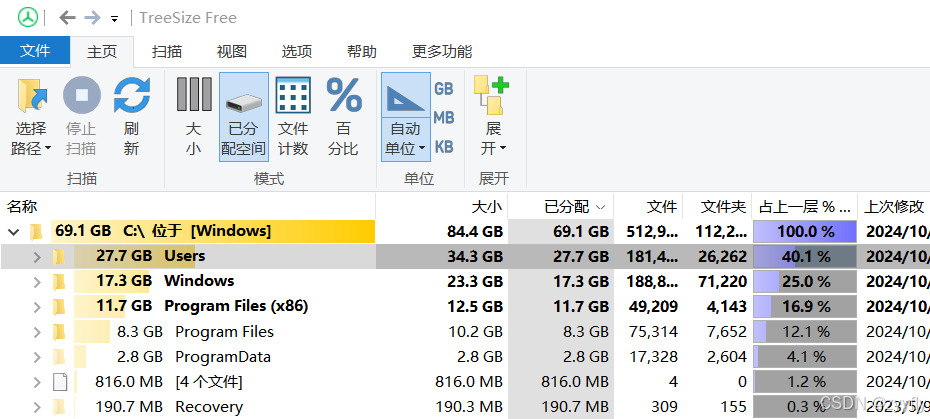Screen dimensions: 930x419
Task: Click the [4 个文件] file icon
Action: (x=60, y=382)
